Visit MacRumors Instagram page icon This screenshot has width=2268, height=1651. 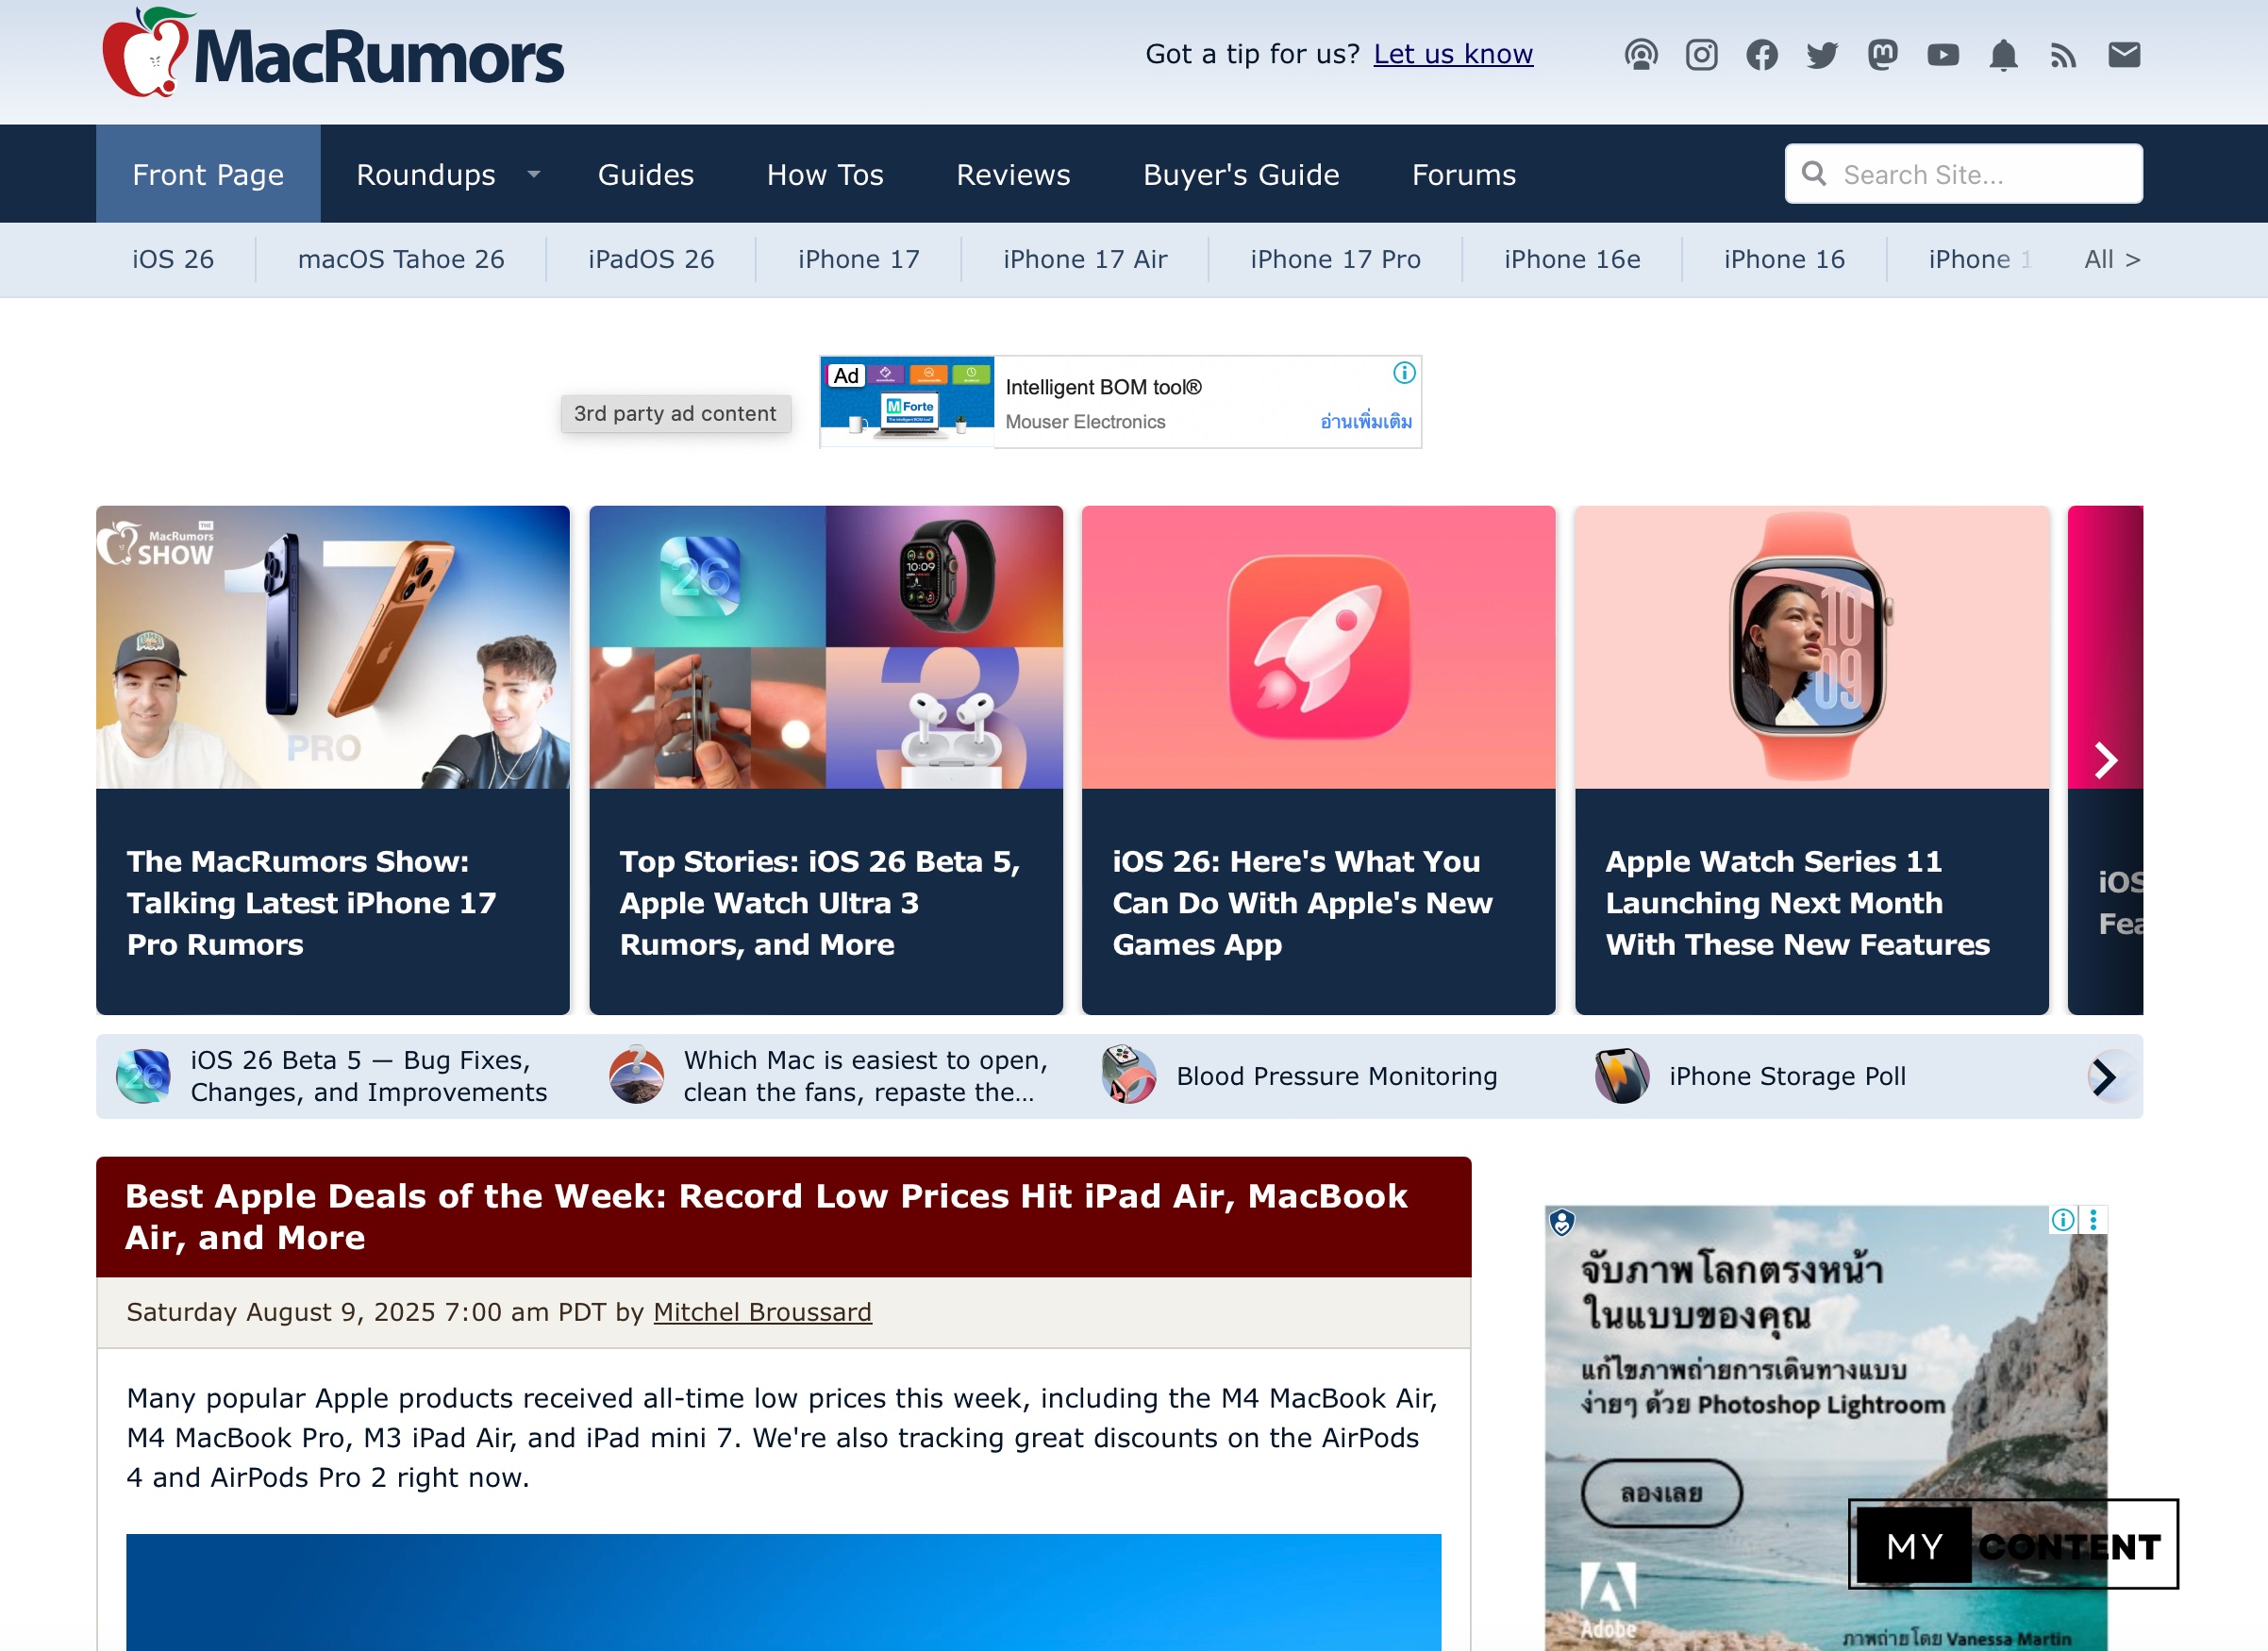coord(1701,55)
